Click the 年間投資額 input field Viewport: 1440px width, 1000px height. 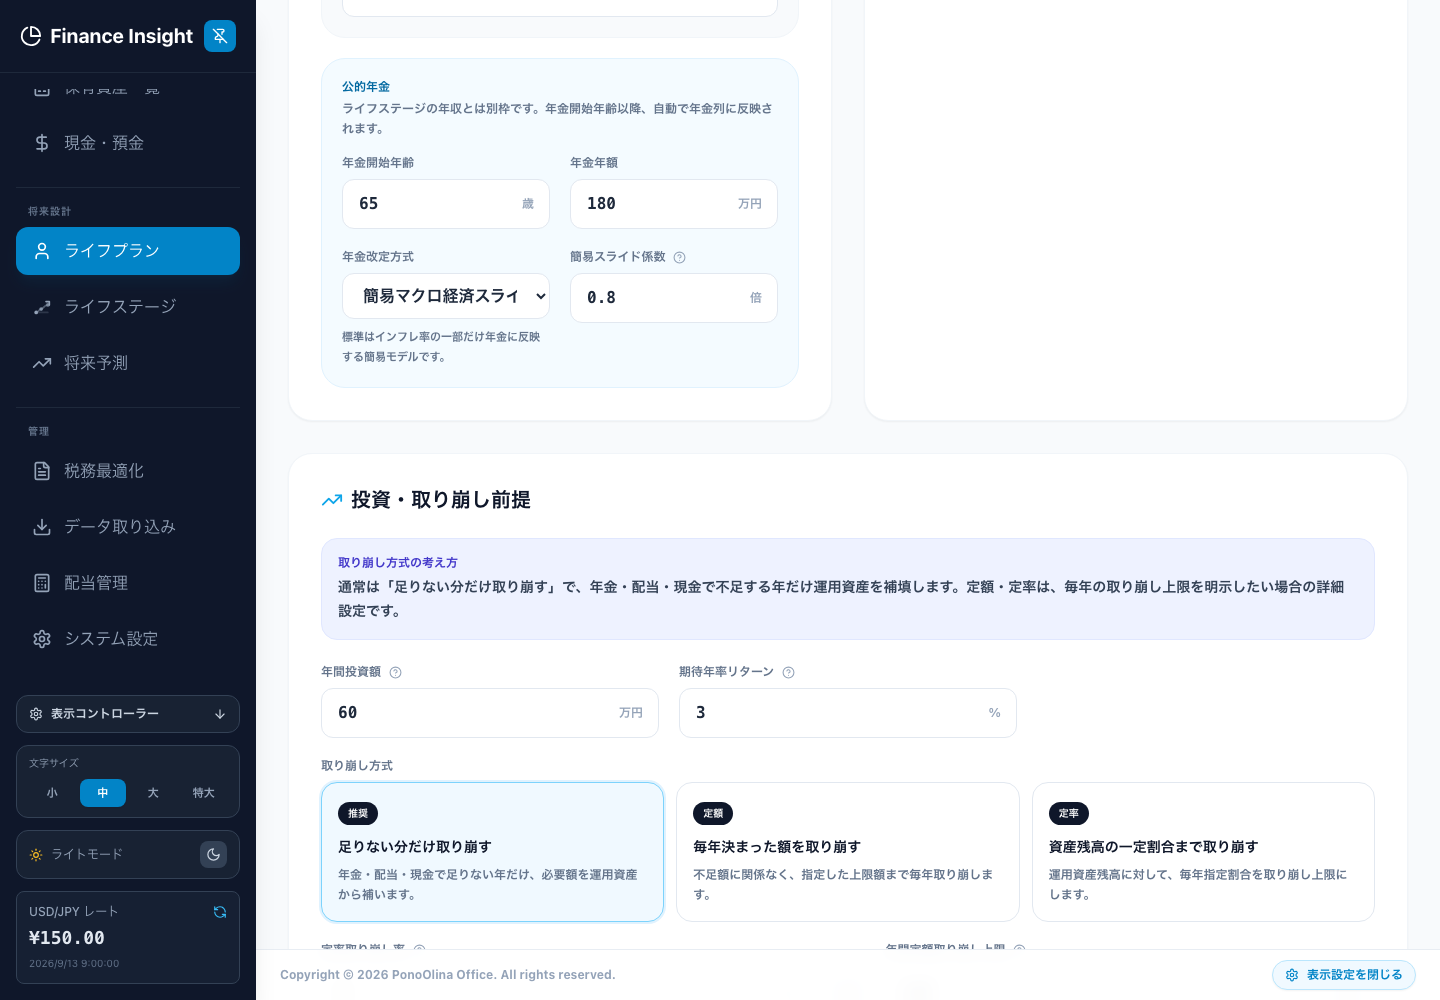490,713
